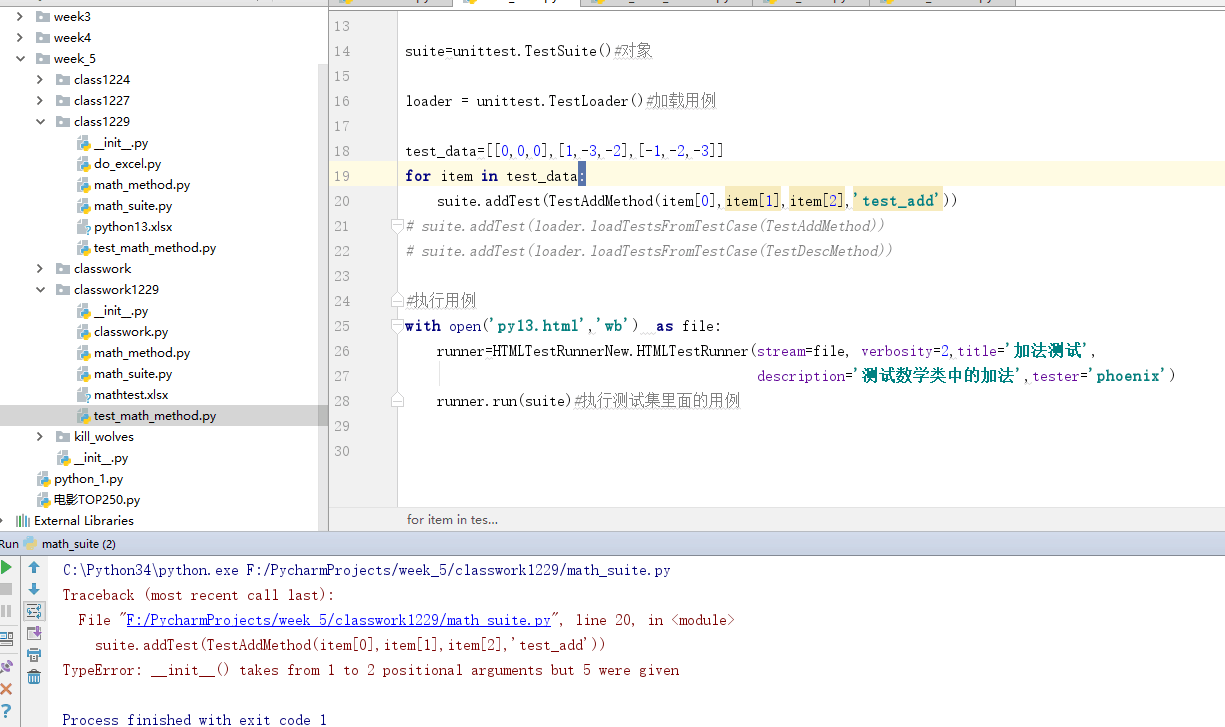
Task: Toggle code fold marker at line 21
Action: point(397,227)
